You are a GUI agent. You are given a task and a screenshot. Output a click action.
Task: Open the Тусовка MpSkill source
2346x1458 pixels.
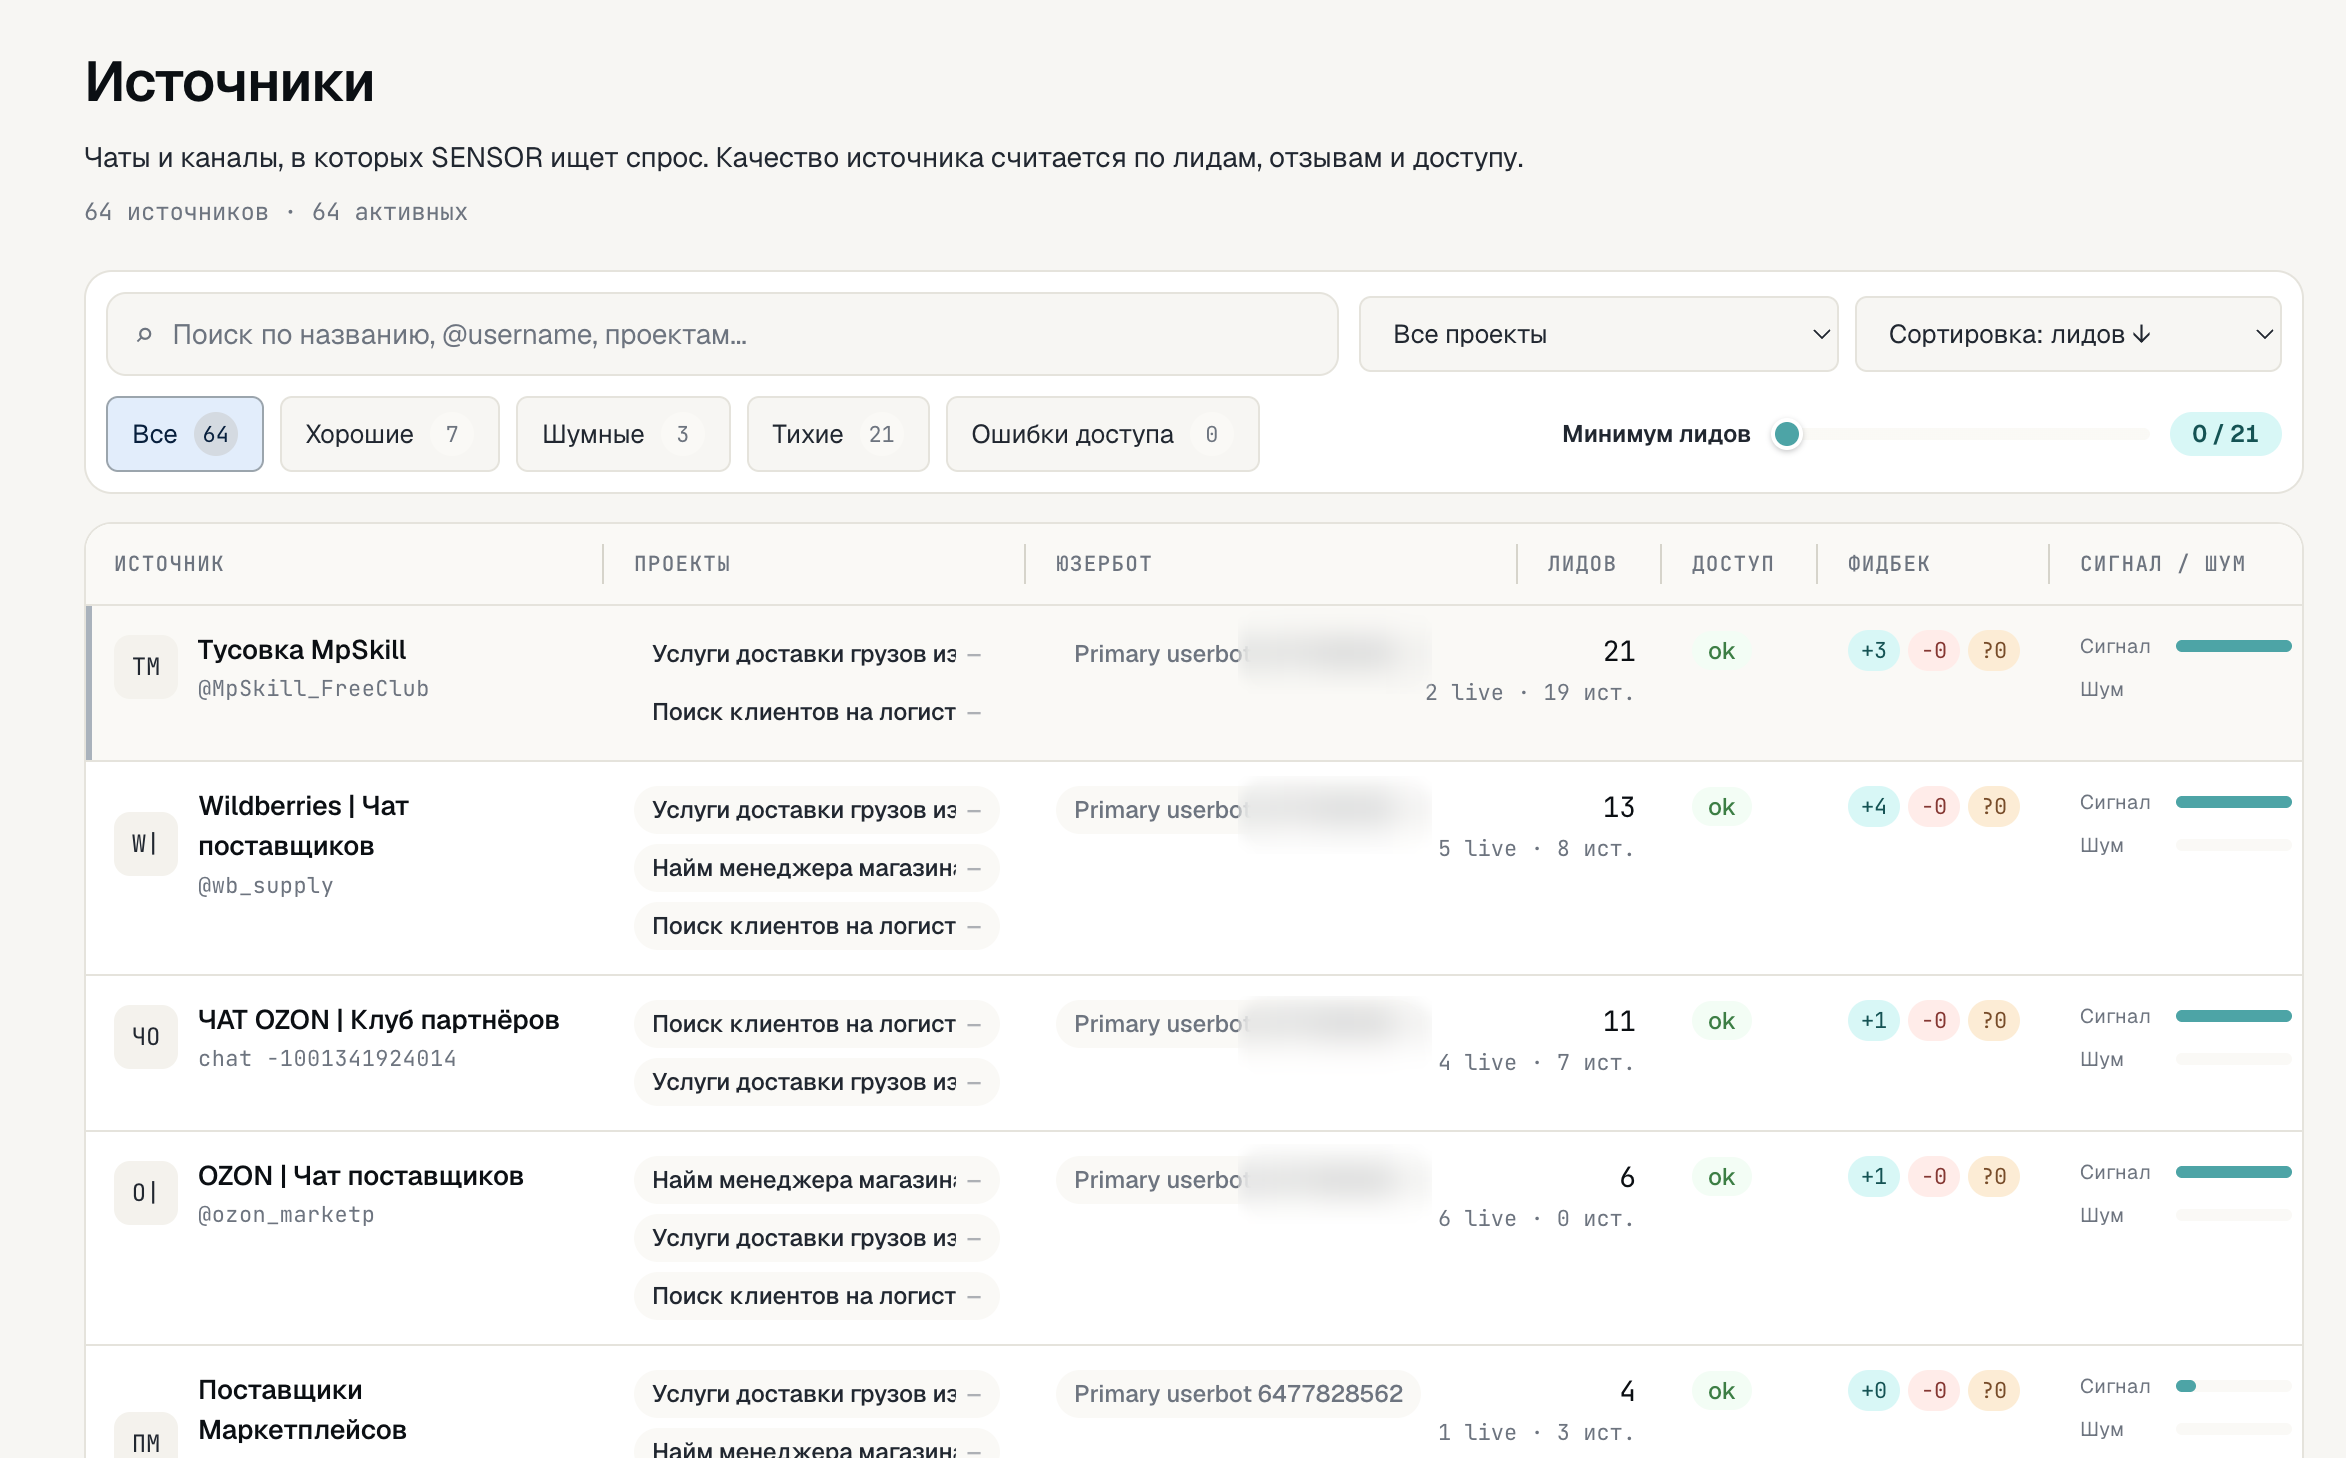(302, 650)
